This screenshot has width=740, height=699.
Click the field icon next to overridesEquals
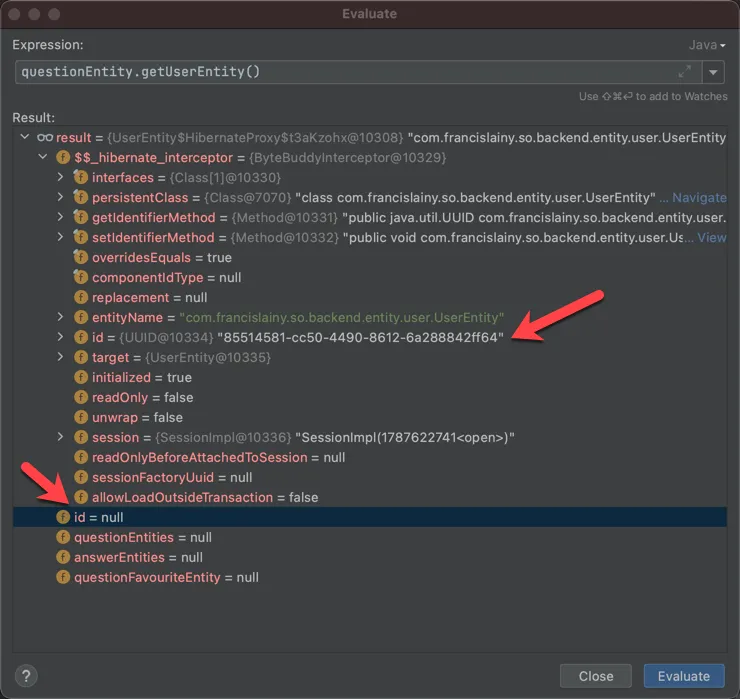click(x=81, y=257)
